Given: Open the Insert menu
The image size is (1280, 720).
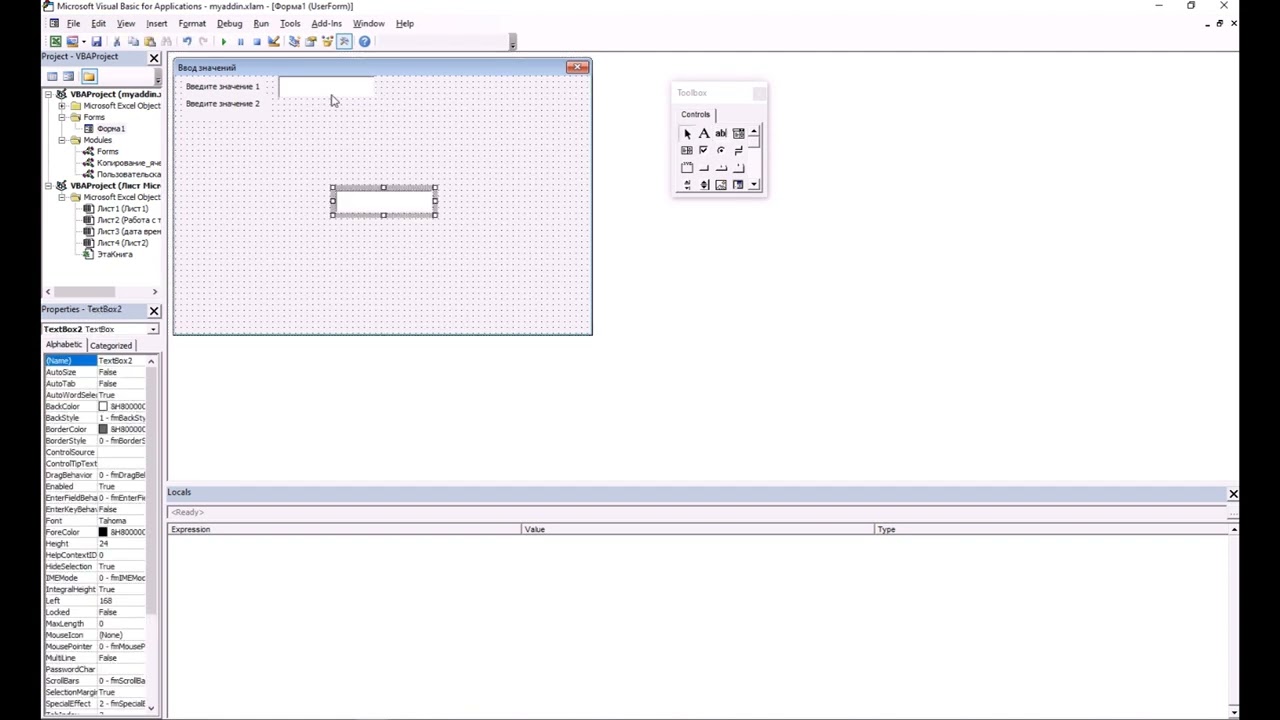Looking at the screenshot, I should pos(157,23).
